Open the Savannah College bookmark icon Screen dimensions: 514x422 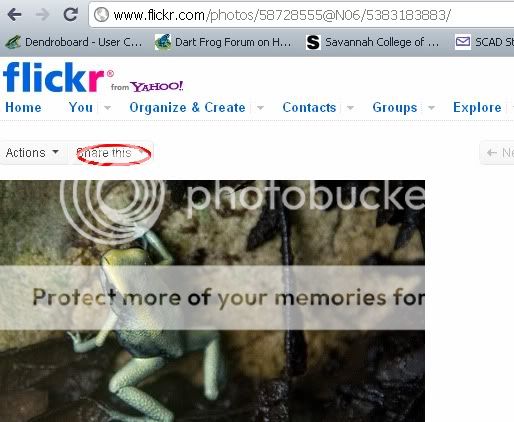(x=313, y=42)
